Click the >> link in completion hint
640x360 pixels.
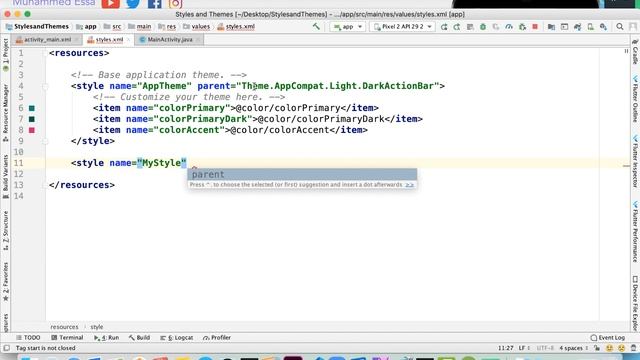point(409,185)
